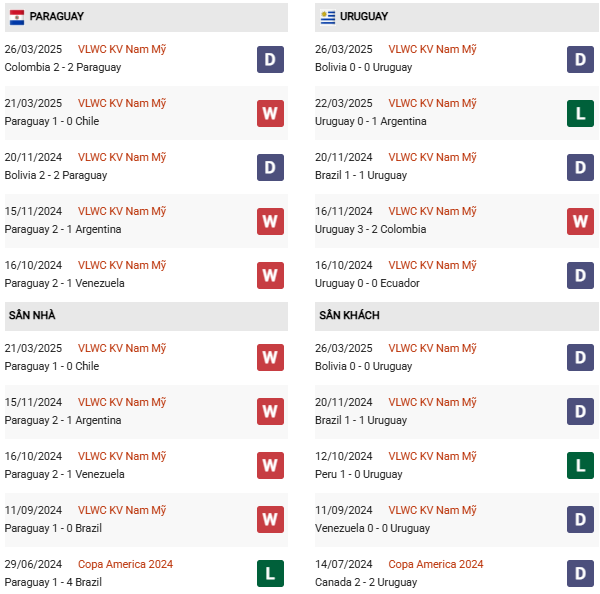The height and width of the screenshot is (594, 600).
Task: Open the Copa America 2024 link for Canada vs Uruguay
Action: click(436, 564)
